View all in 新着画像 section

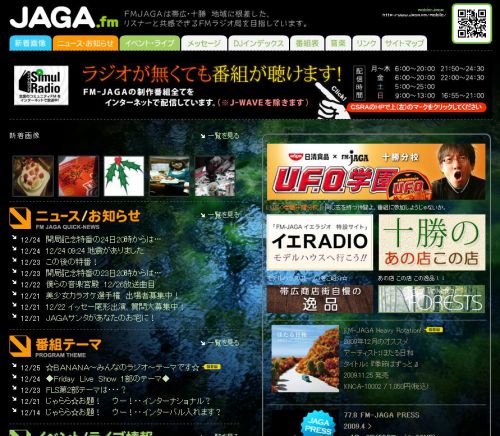[220, 136]
